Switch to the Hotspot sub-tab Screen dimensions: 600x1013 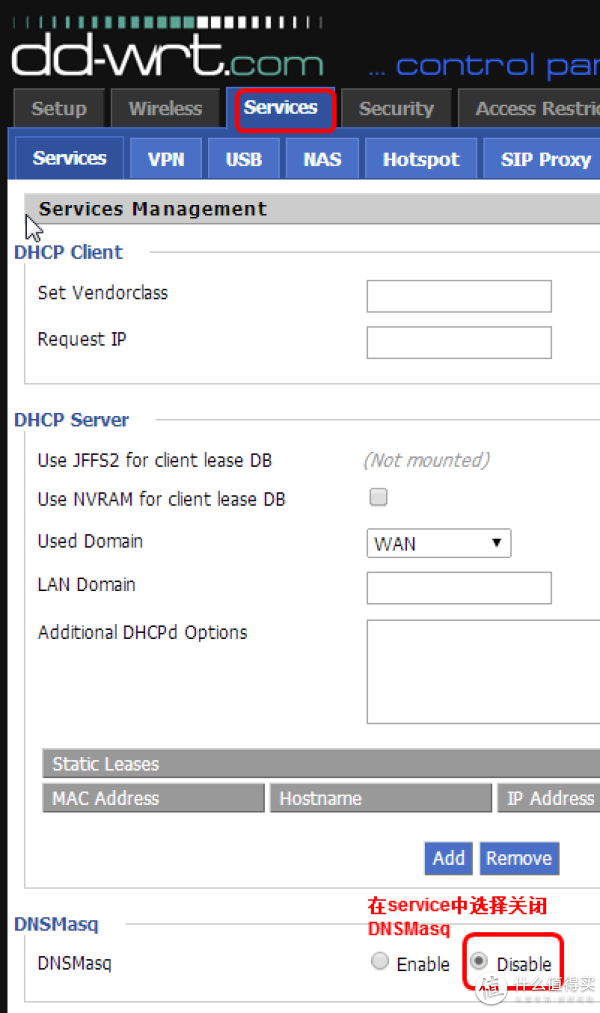click(x=421, y=159)
